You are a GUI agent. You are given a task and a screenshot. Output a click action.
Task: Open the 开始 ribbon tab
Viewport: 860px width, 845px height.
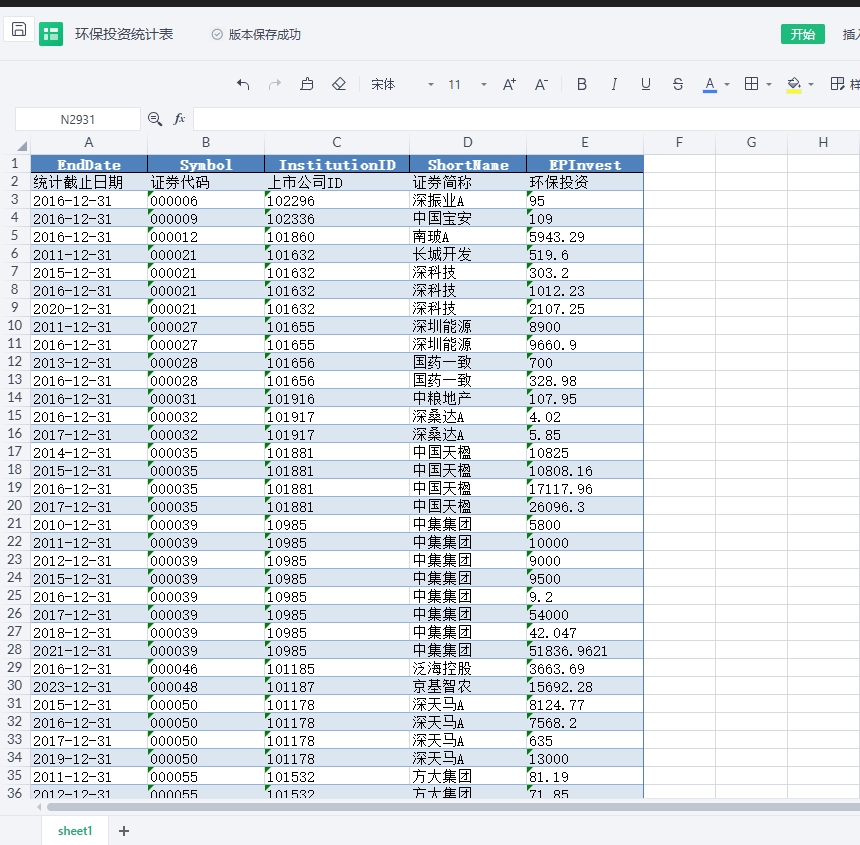tap(802, 34)
